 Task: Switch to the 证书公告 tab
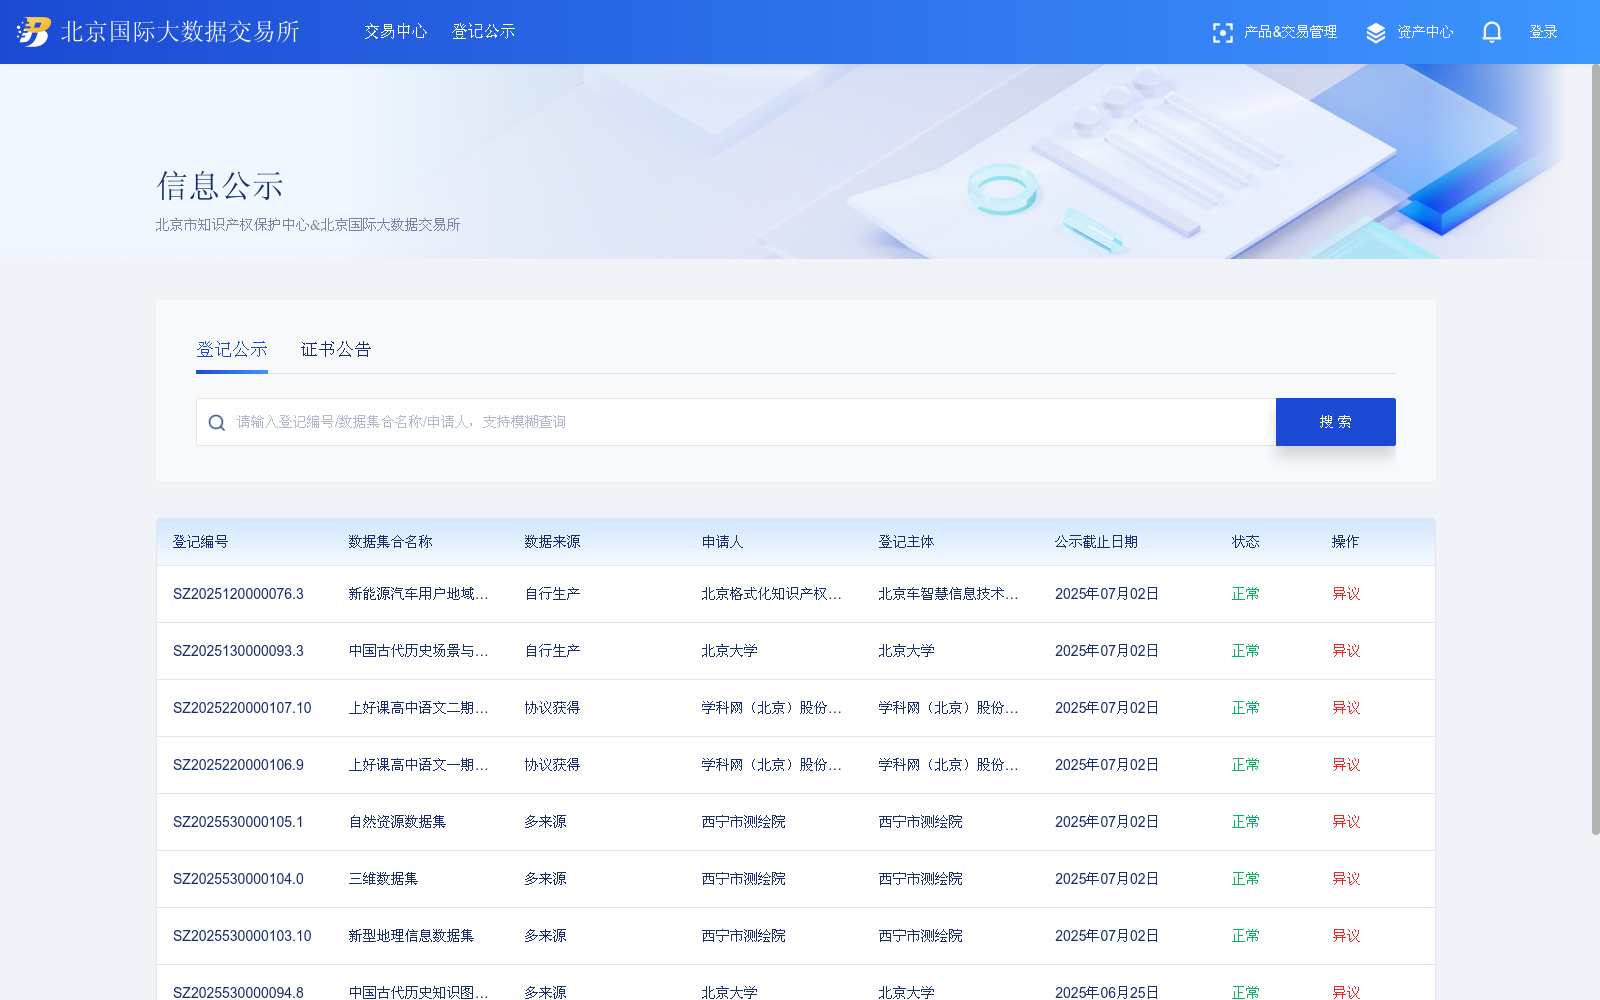pos(336,349)
